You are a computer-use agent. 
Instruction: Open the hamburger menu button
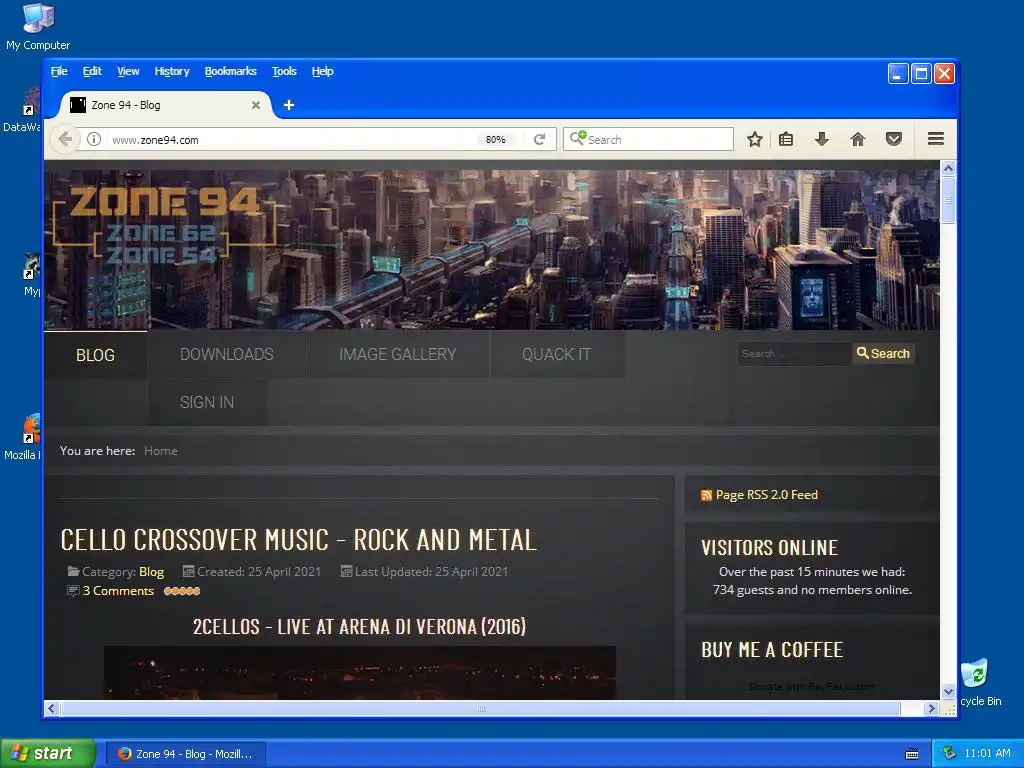pyautogui.click(x=936, y=138)
